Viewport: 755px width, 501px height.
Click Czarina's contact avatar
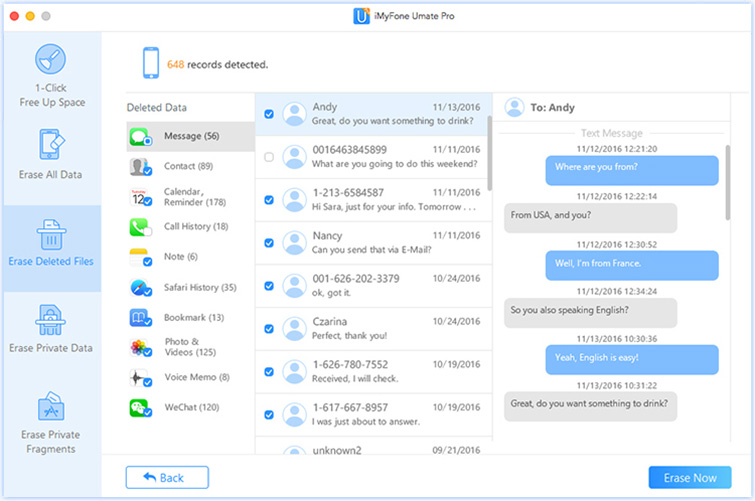[294, 329]
